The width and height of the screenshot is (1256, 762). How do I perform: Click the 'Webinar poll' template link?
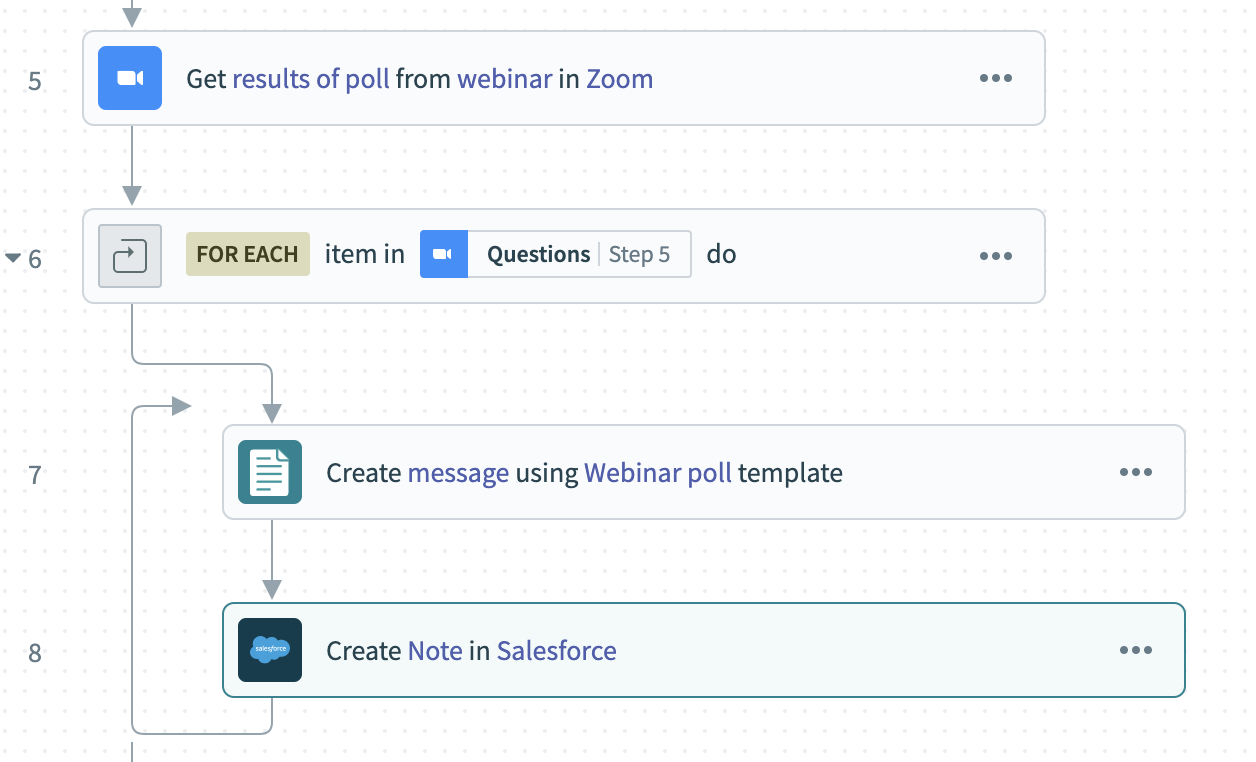coord(657,473)
